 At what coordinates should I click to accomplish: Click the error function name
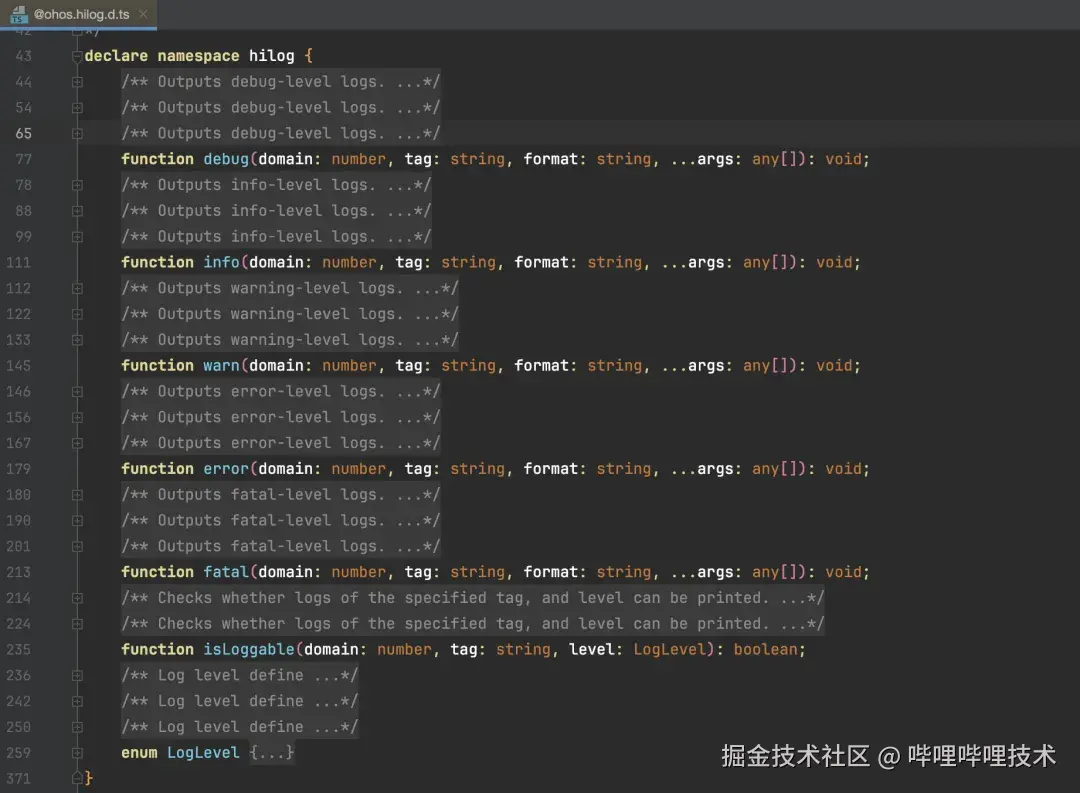coord(226,469)
